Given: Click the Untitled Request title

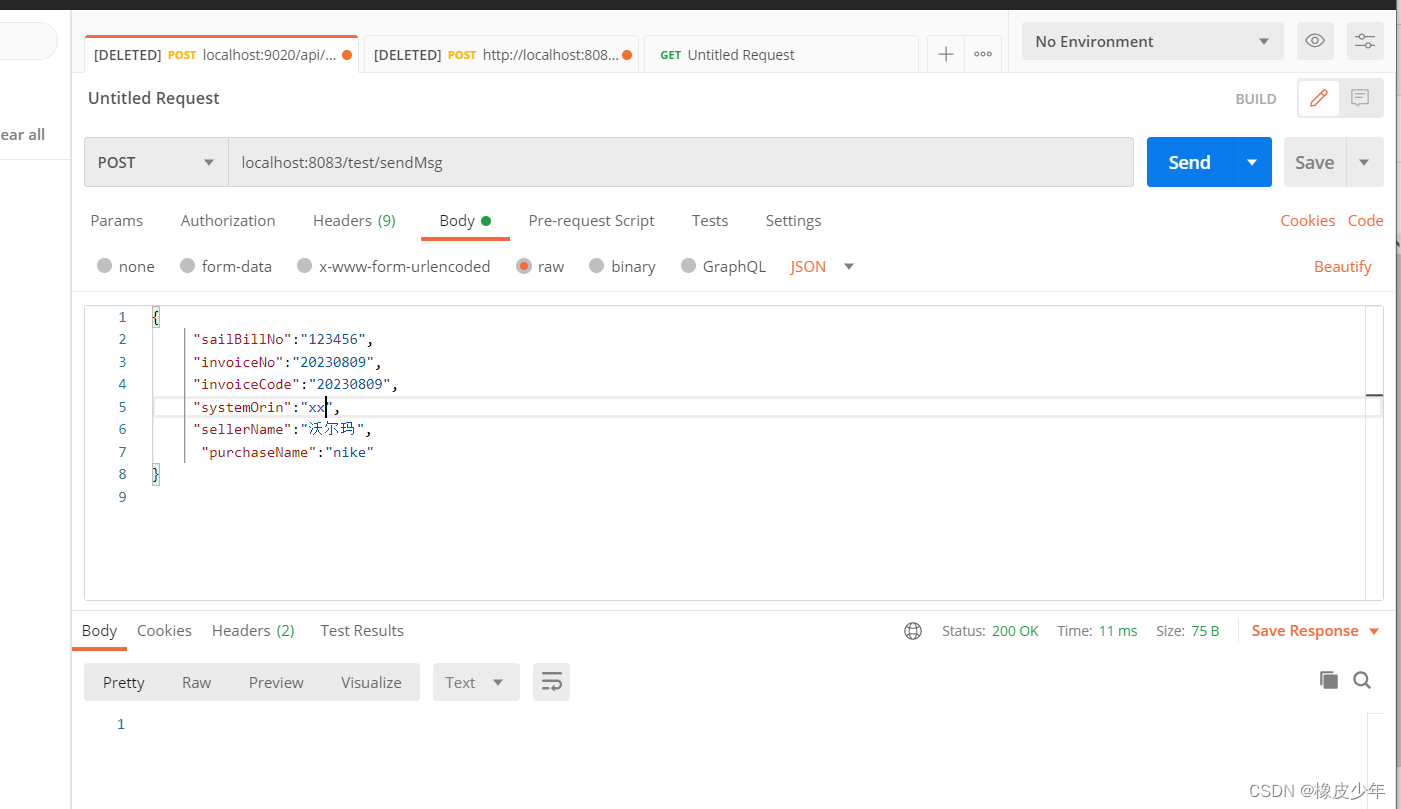Looking at the screenshot, I should point(154,98).
